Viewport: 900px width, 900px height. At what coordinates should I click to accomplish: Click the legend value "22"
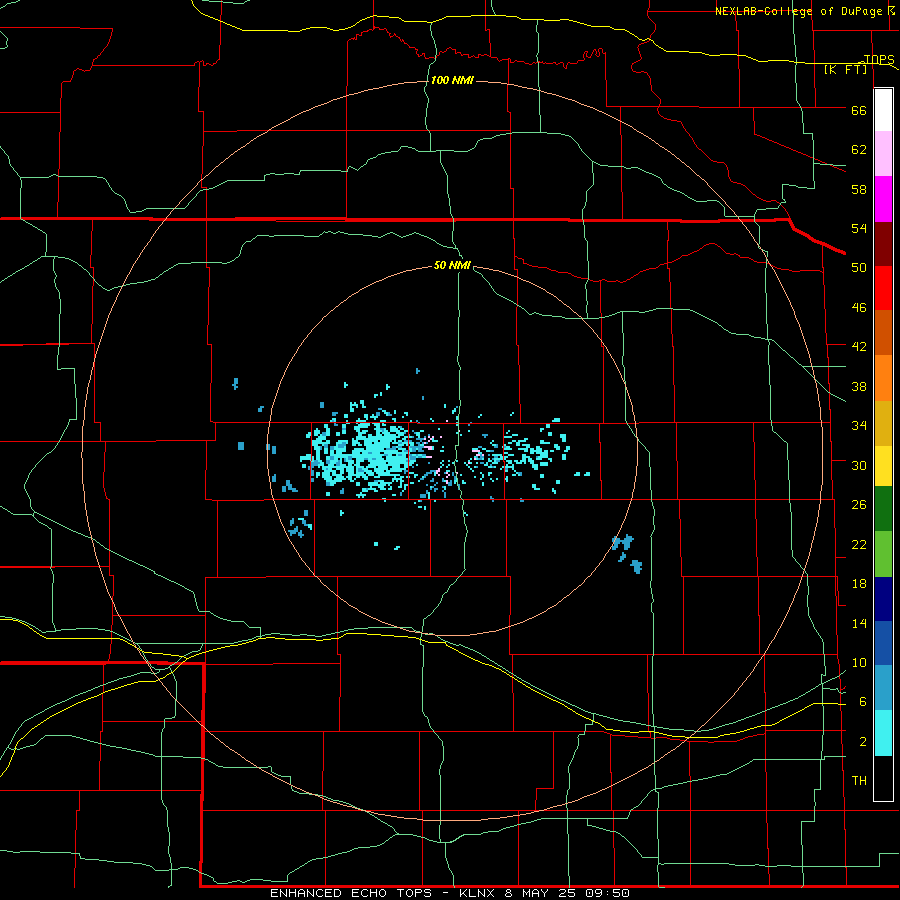pyautogui.click(x=859, y=544)
